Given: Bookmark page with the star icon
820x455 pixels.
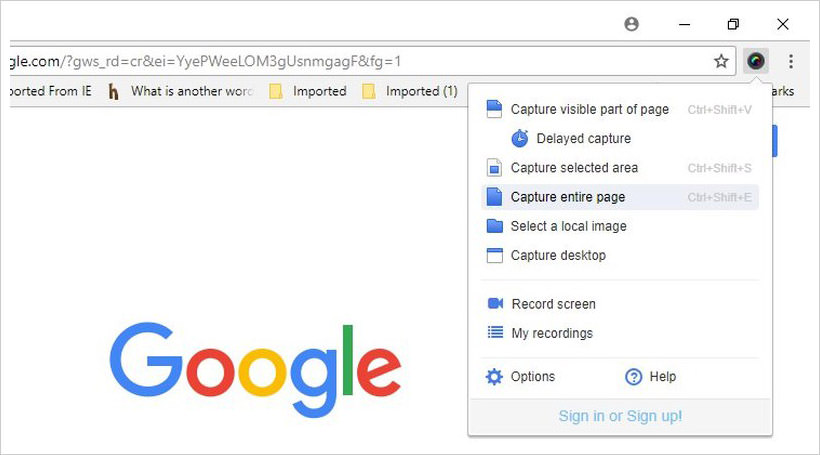Looking at the screenshot, I should tap(721, 61).
